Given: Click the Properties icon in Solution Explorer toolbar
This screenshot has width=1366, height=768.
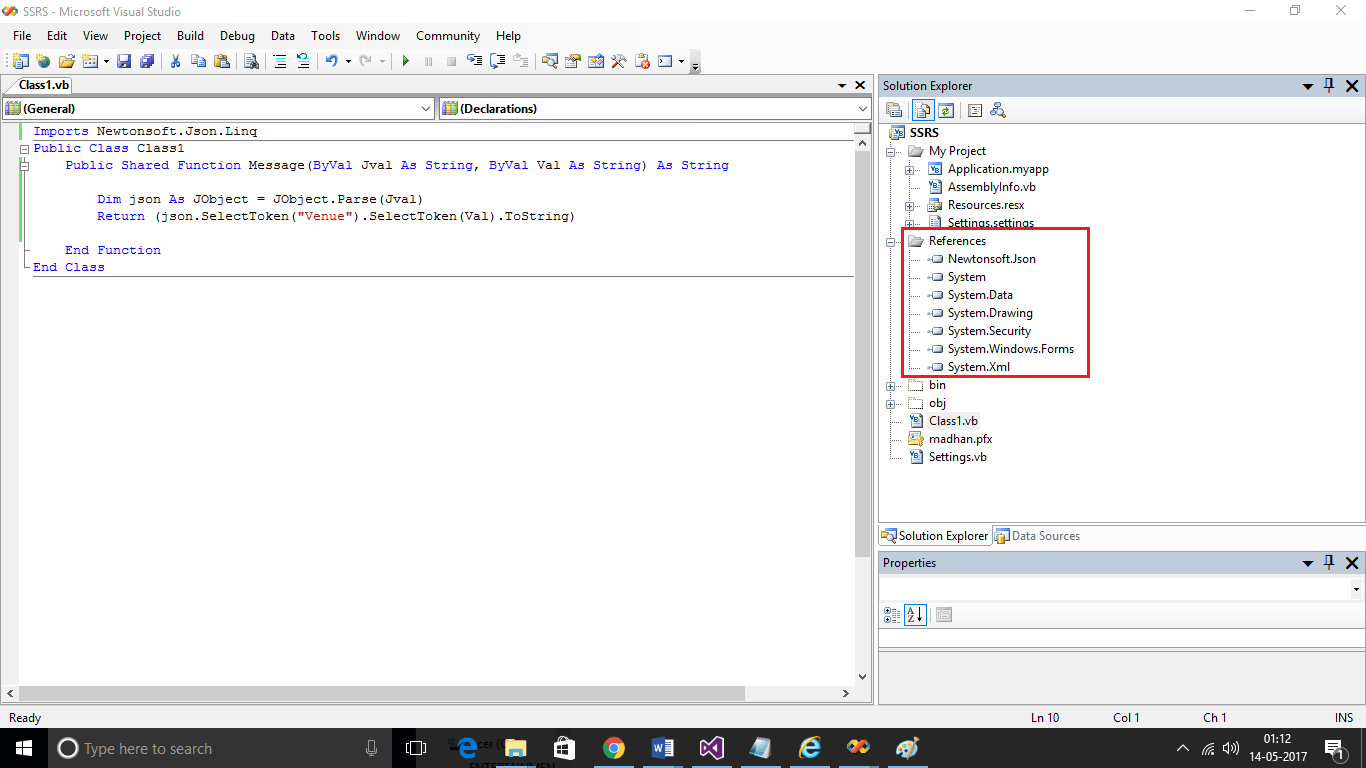Looking at the screenshot, I should click(x=894, y=110).
